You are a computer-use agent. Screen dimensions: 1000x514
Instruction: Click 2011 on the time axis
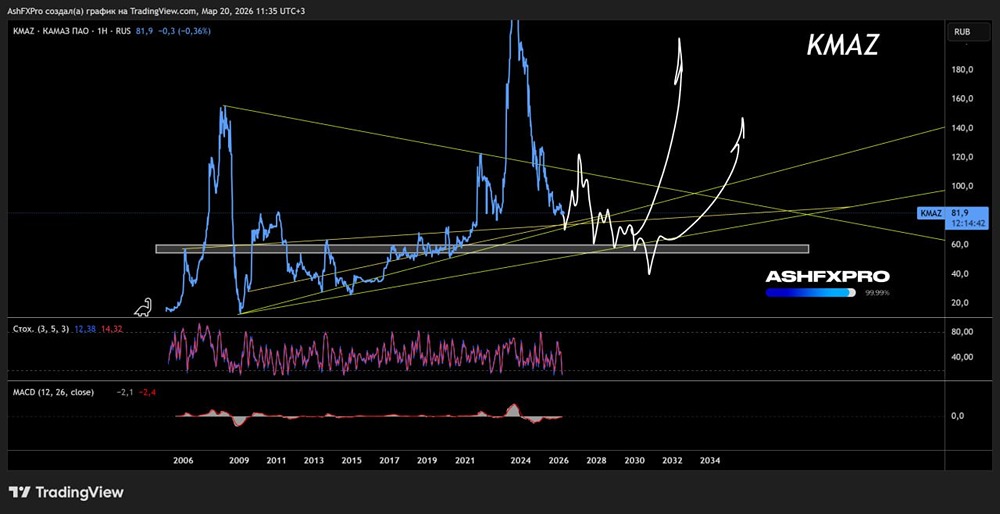click(276, 460)
